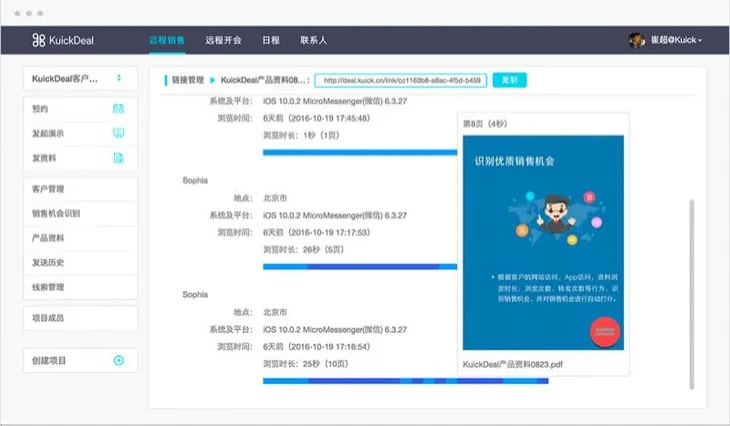Click the share link URL field
Screen dimensions: 730x426
tap(401, 80)
